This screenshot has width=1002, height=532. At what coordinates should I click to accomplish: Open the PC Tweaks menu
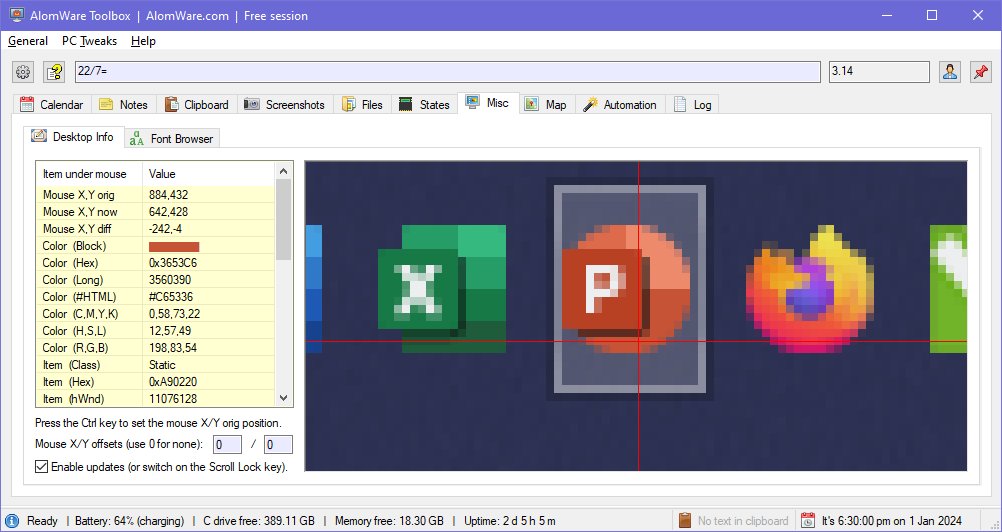pyautogui.click(x=89, y=41)
